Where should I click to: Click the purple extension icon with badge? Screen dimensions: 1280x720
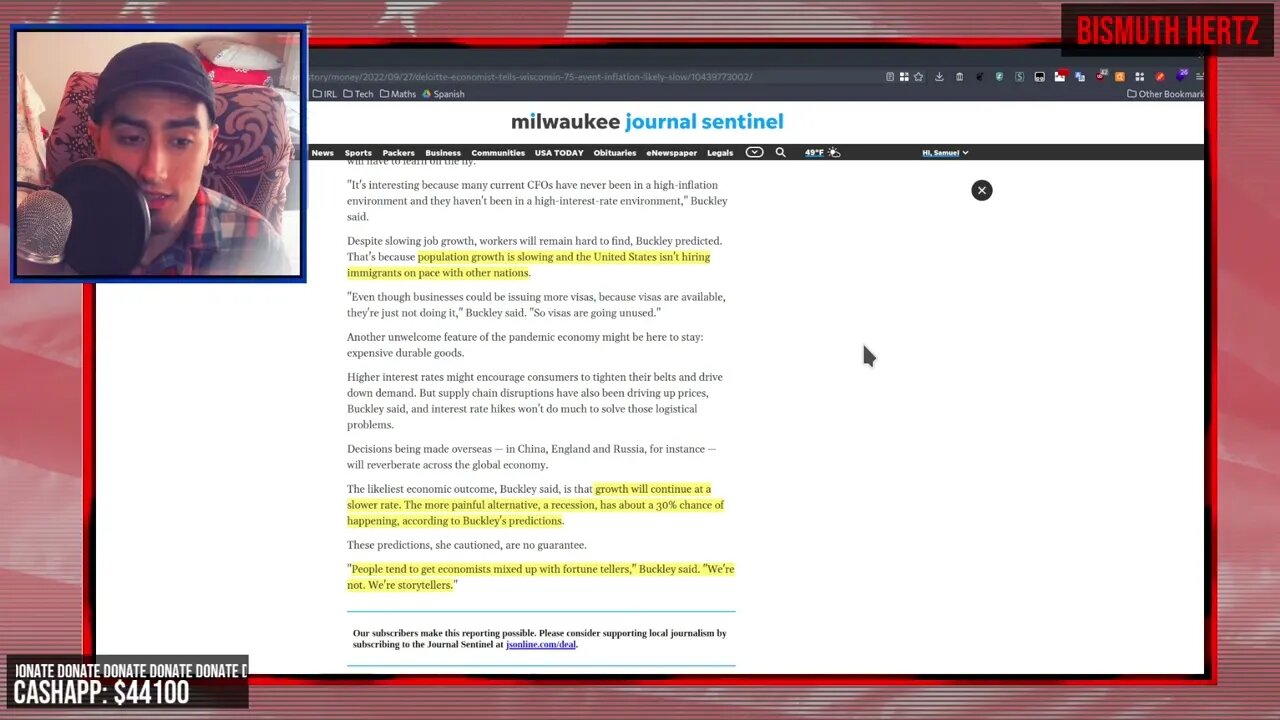[x=1182, y=76]
